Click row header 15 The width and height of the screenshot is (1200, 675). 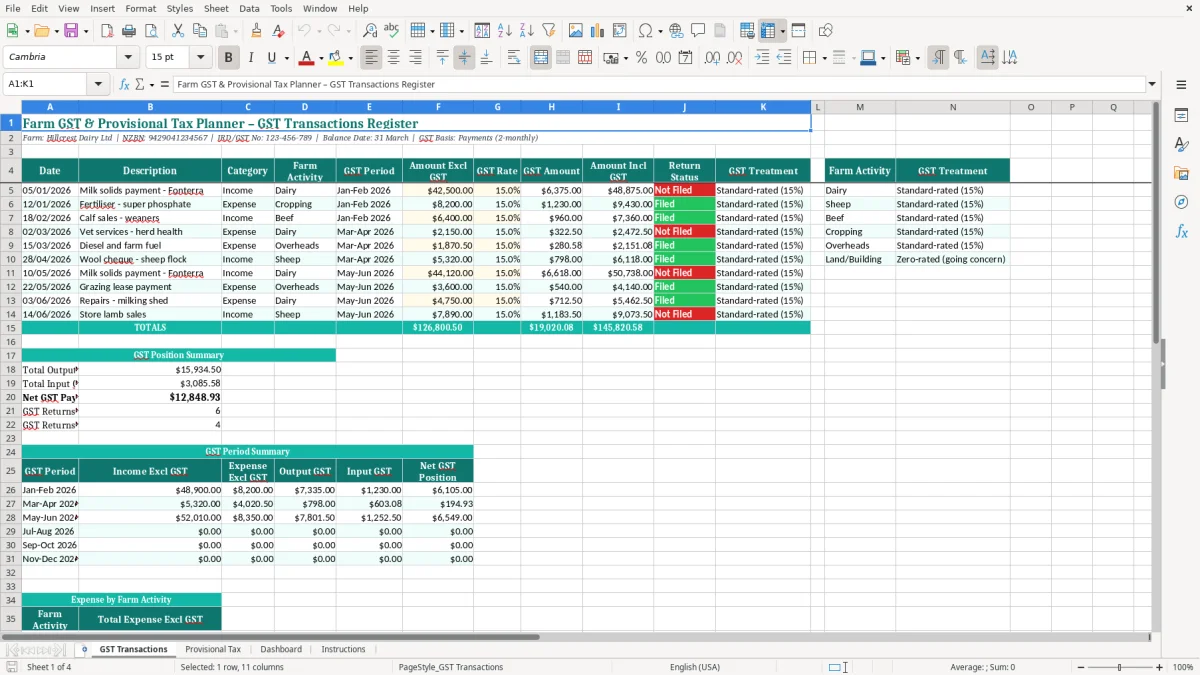[11, 327]
